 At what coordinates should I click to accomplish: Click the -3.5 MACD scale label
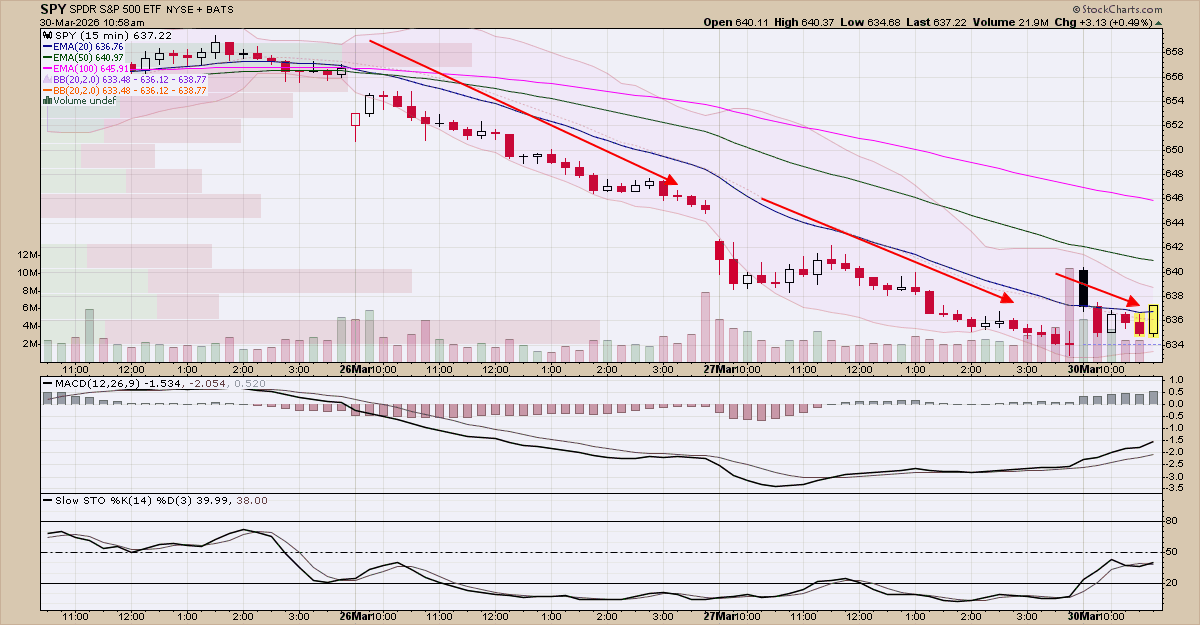coord(1173,488)
